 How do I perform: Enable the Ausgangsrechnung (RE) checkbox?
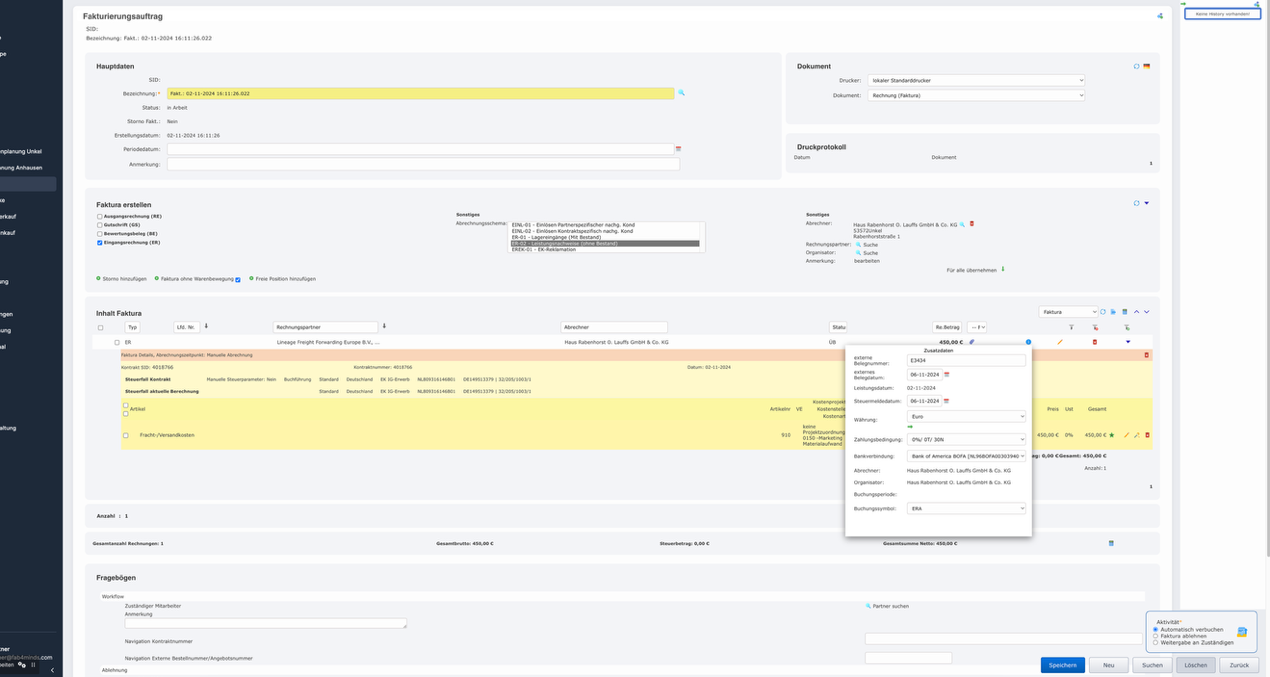pos(99,216)
